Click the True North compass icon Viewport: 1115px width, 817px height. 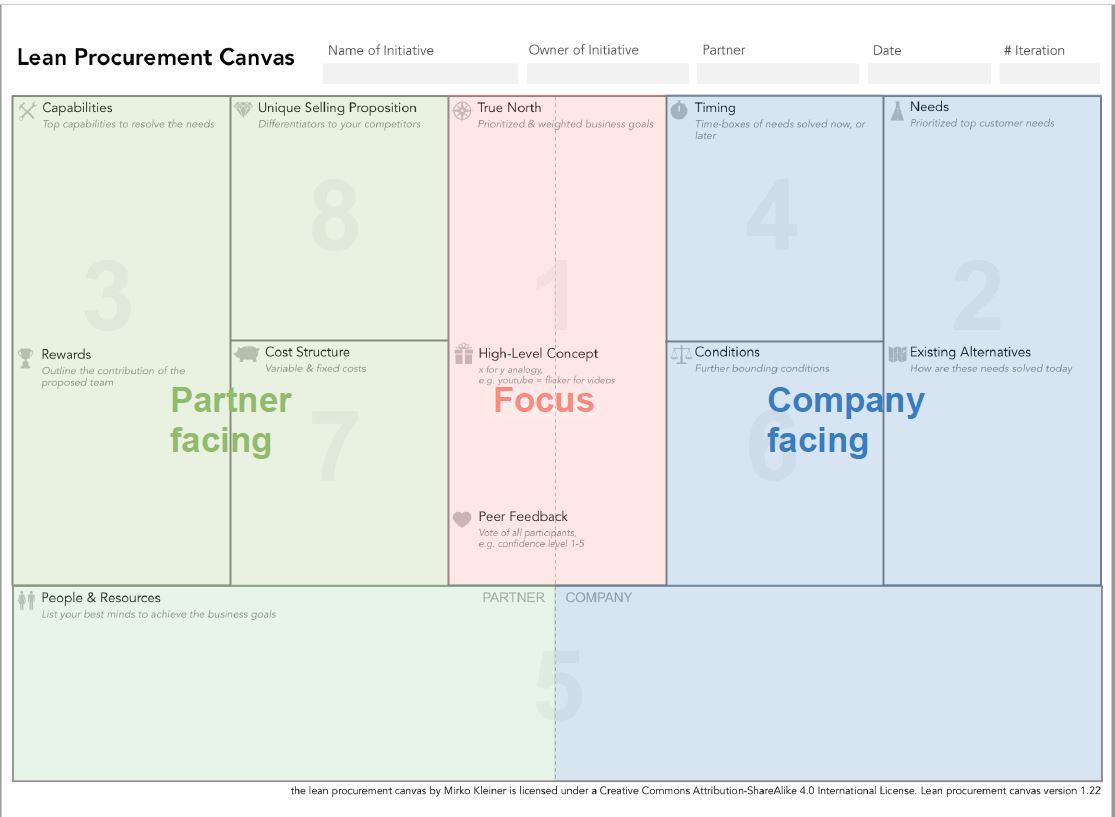point(462,110)
